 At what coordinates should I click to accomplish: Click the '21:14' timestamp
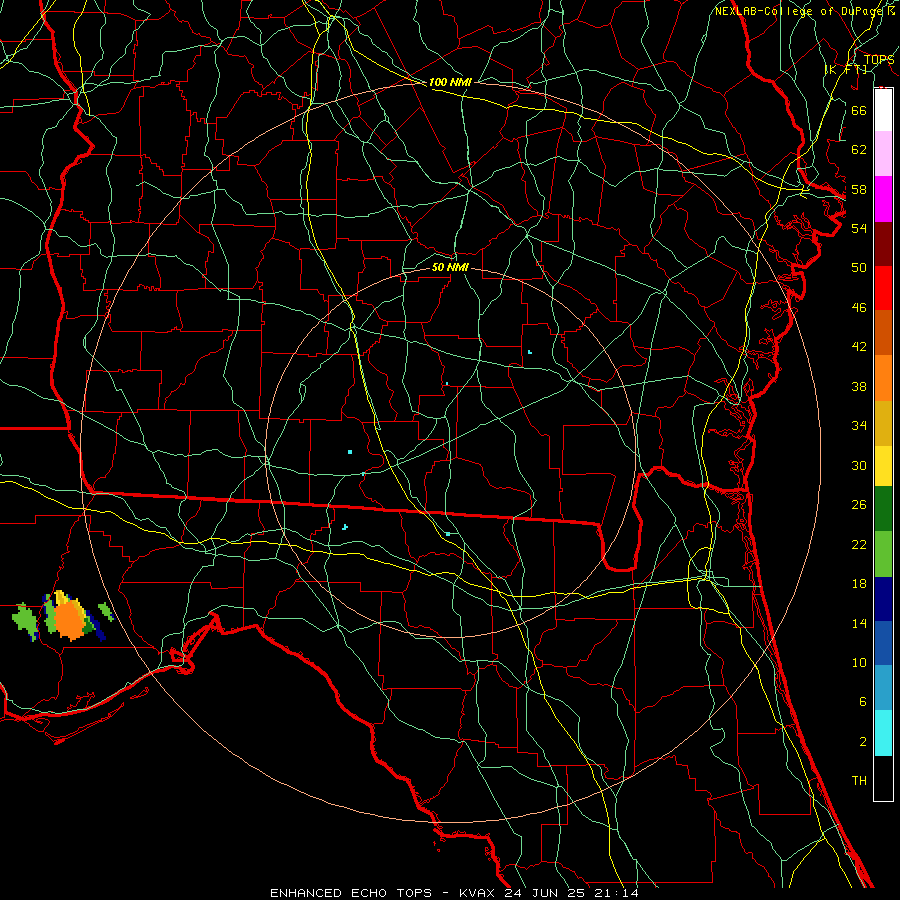[x=618, y=893]
